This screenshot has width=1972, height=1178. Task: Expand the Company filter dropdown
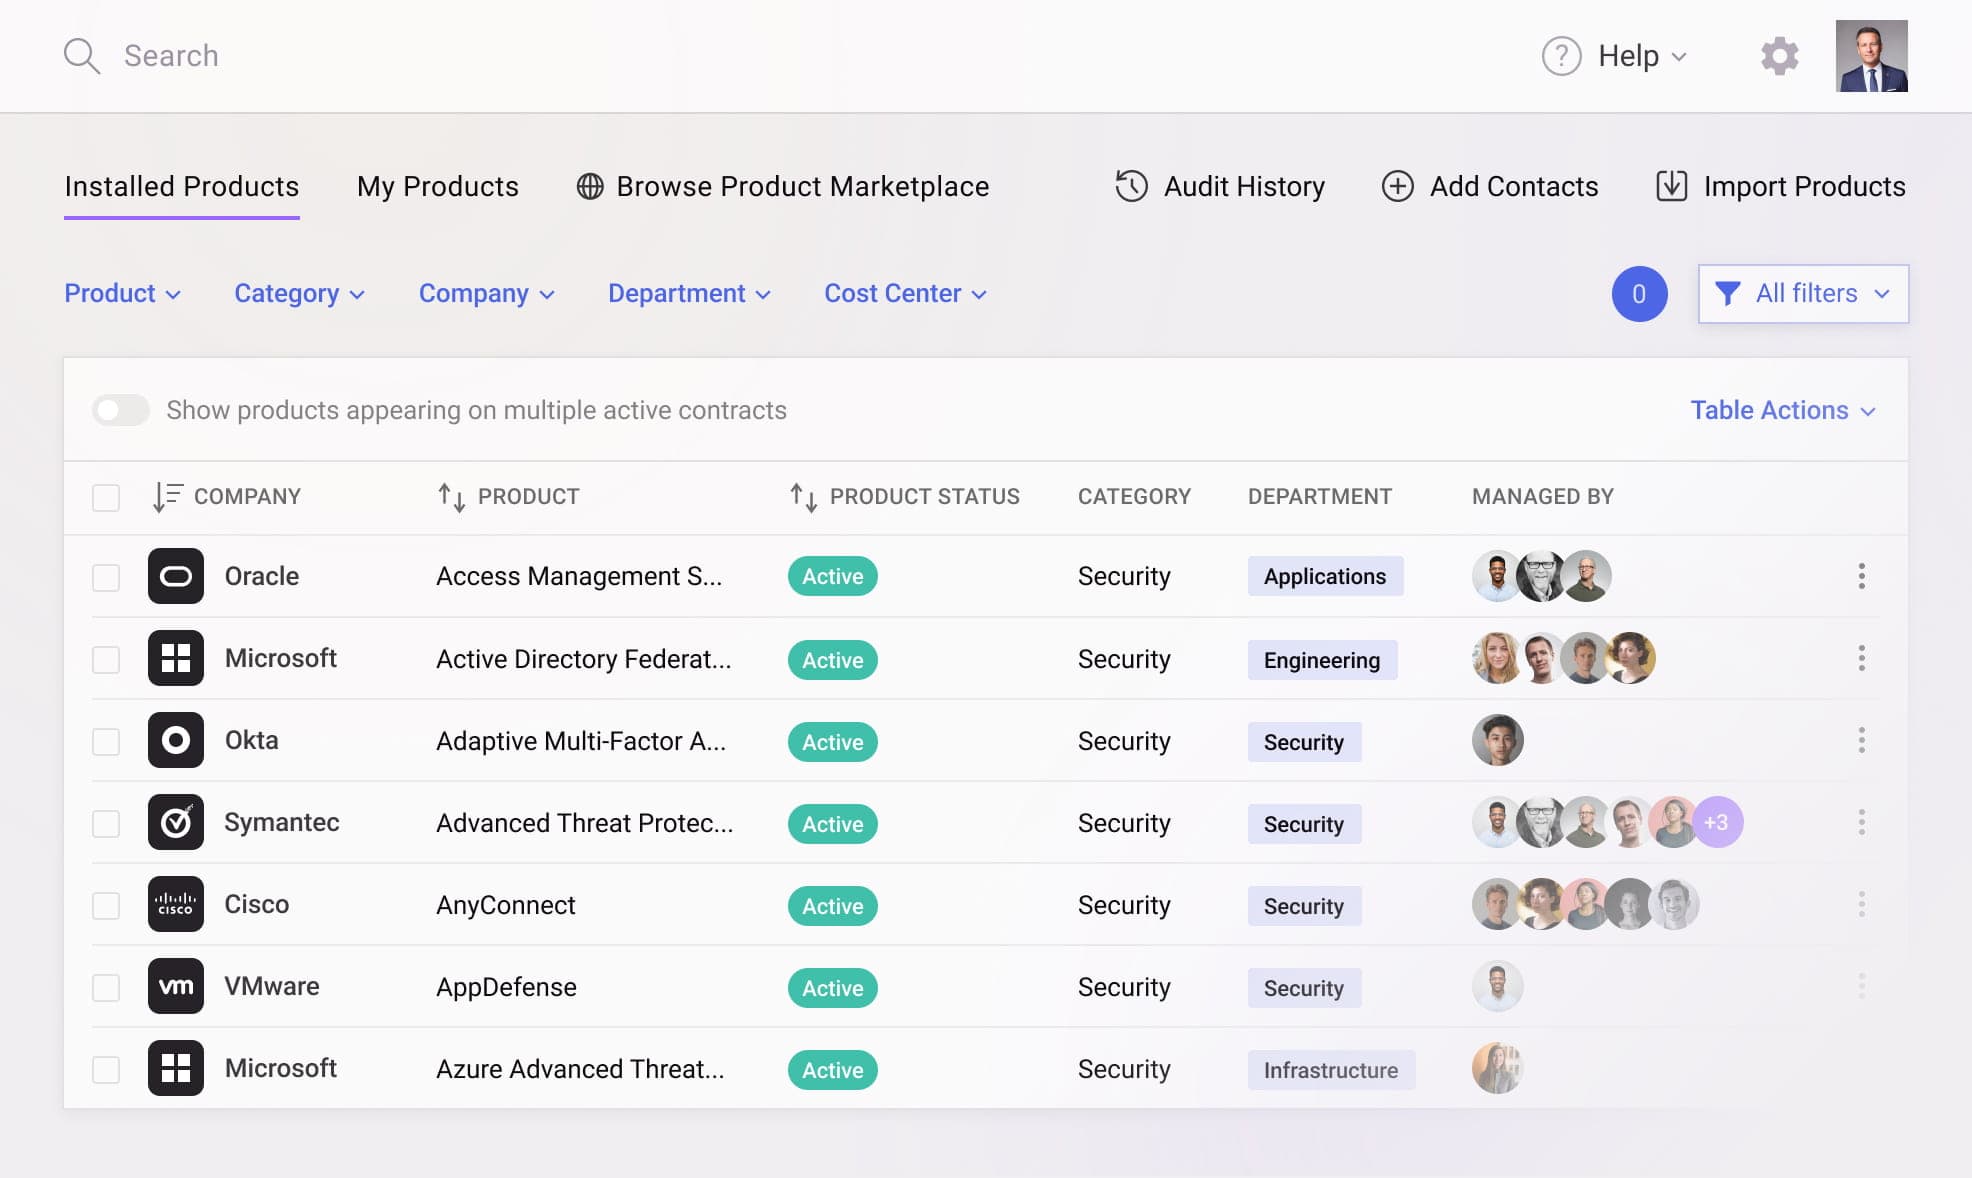486,293
